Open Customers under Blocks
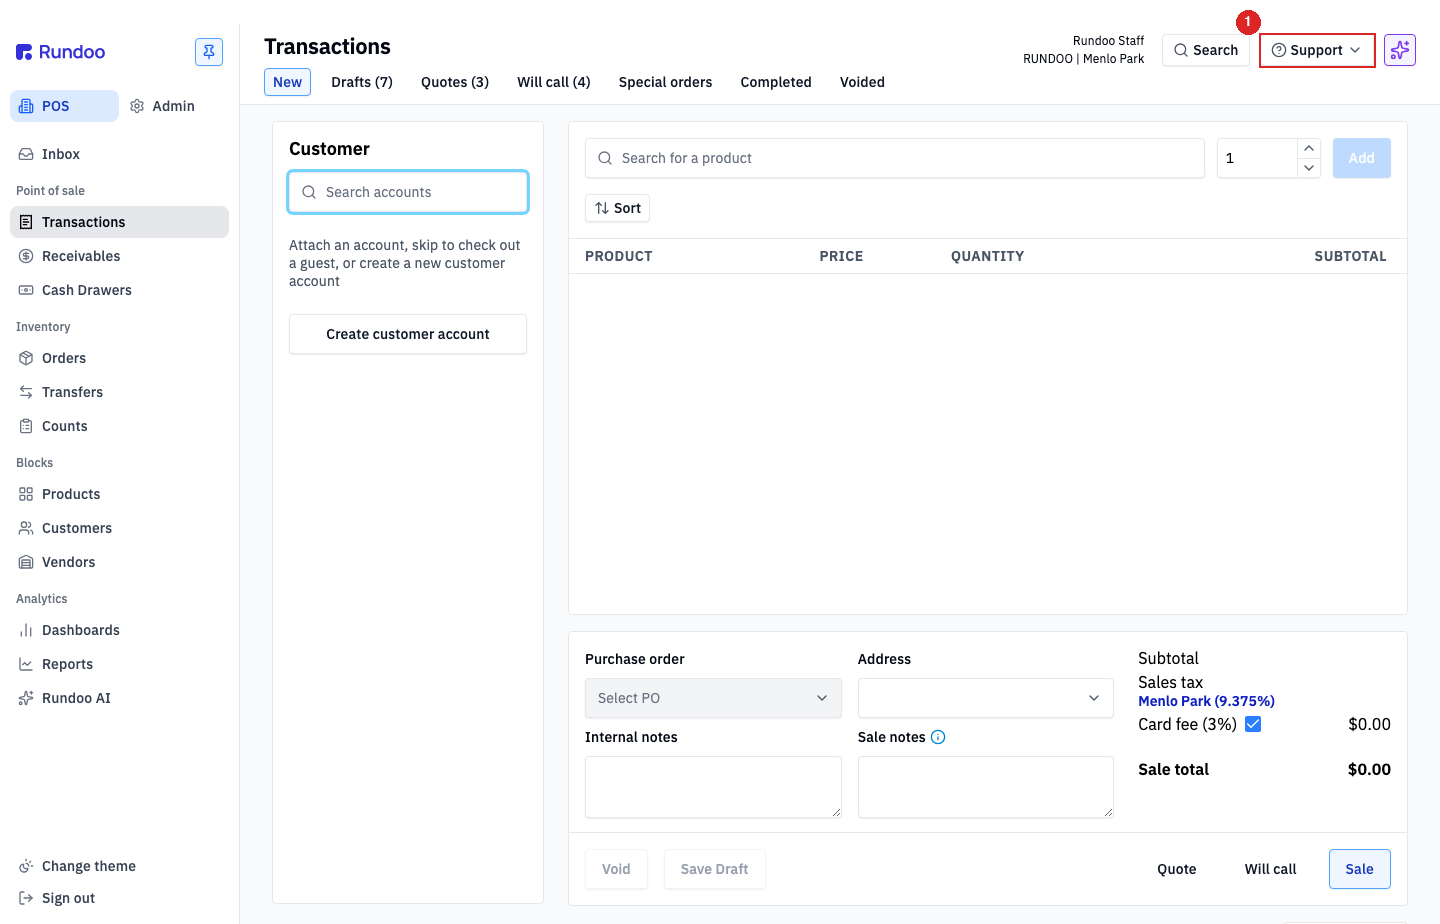Screen dimensions: 1440x924 pyautogui.click(x=119, y=528)
